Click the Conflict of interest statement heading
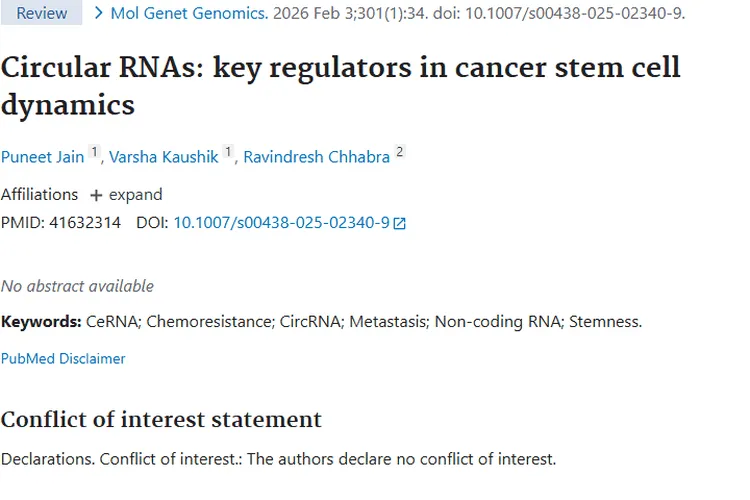Viewport: 750px width, 500px height. pos(161,419)
